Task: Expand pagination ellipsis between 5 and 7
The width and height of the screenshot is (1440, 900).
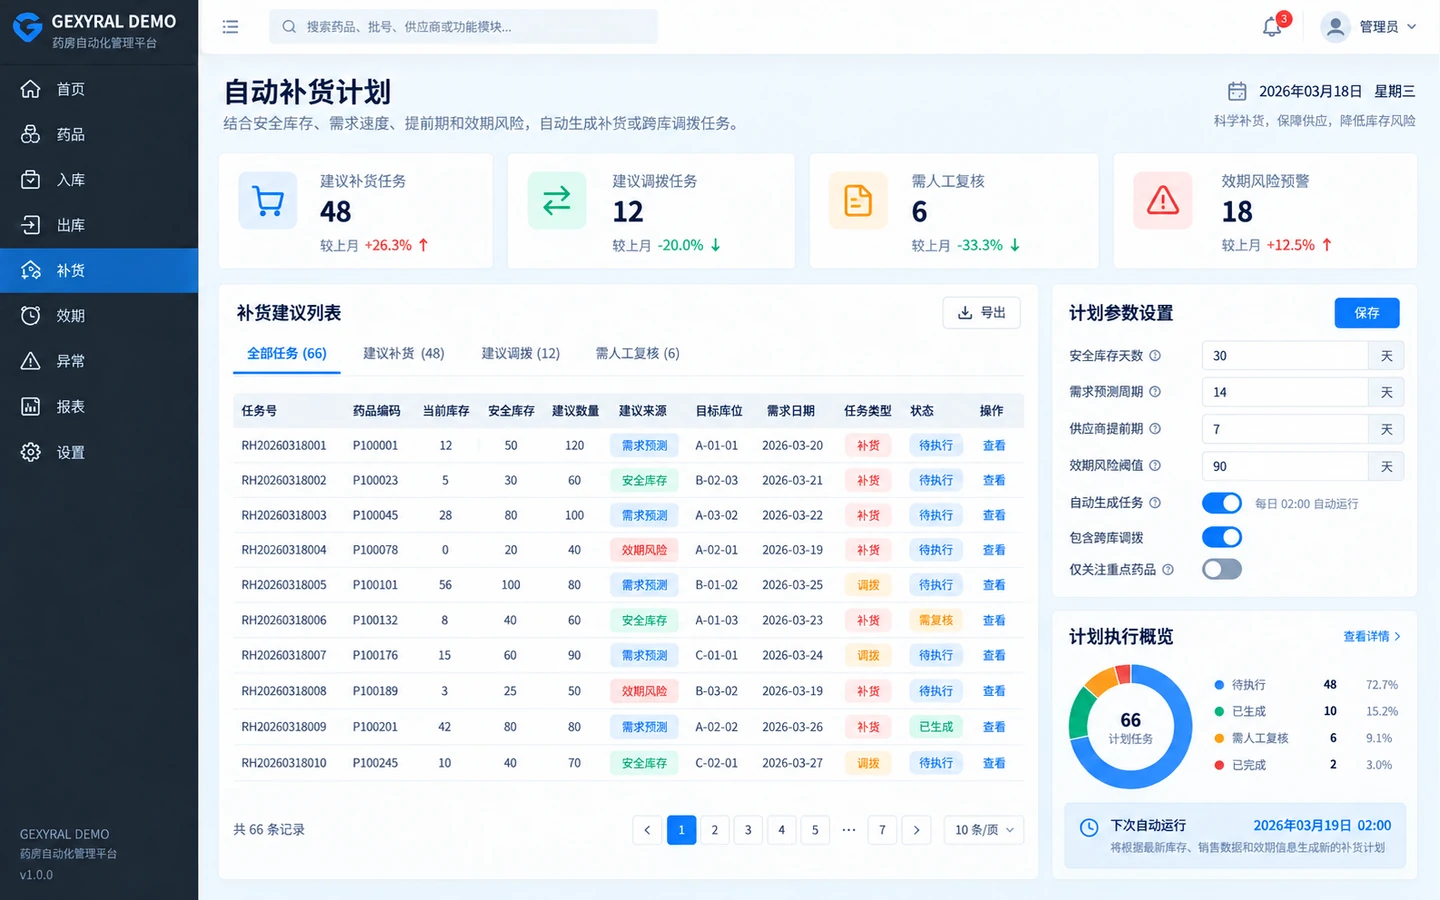Action: (849, 830)
